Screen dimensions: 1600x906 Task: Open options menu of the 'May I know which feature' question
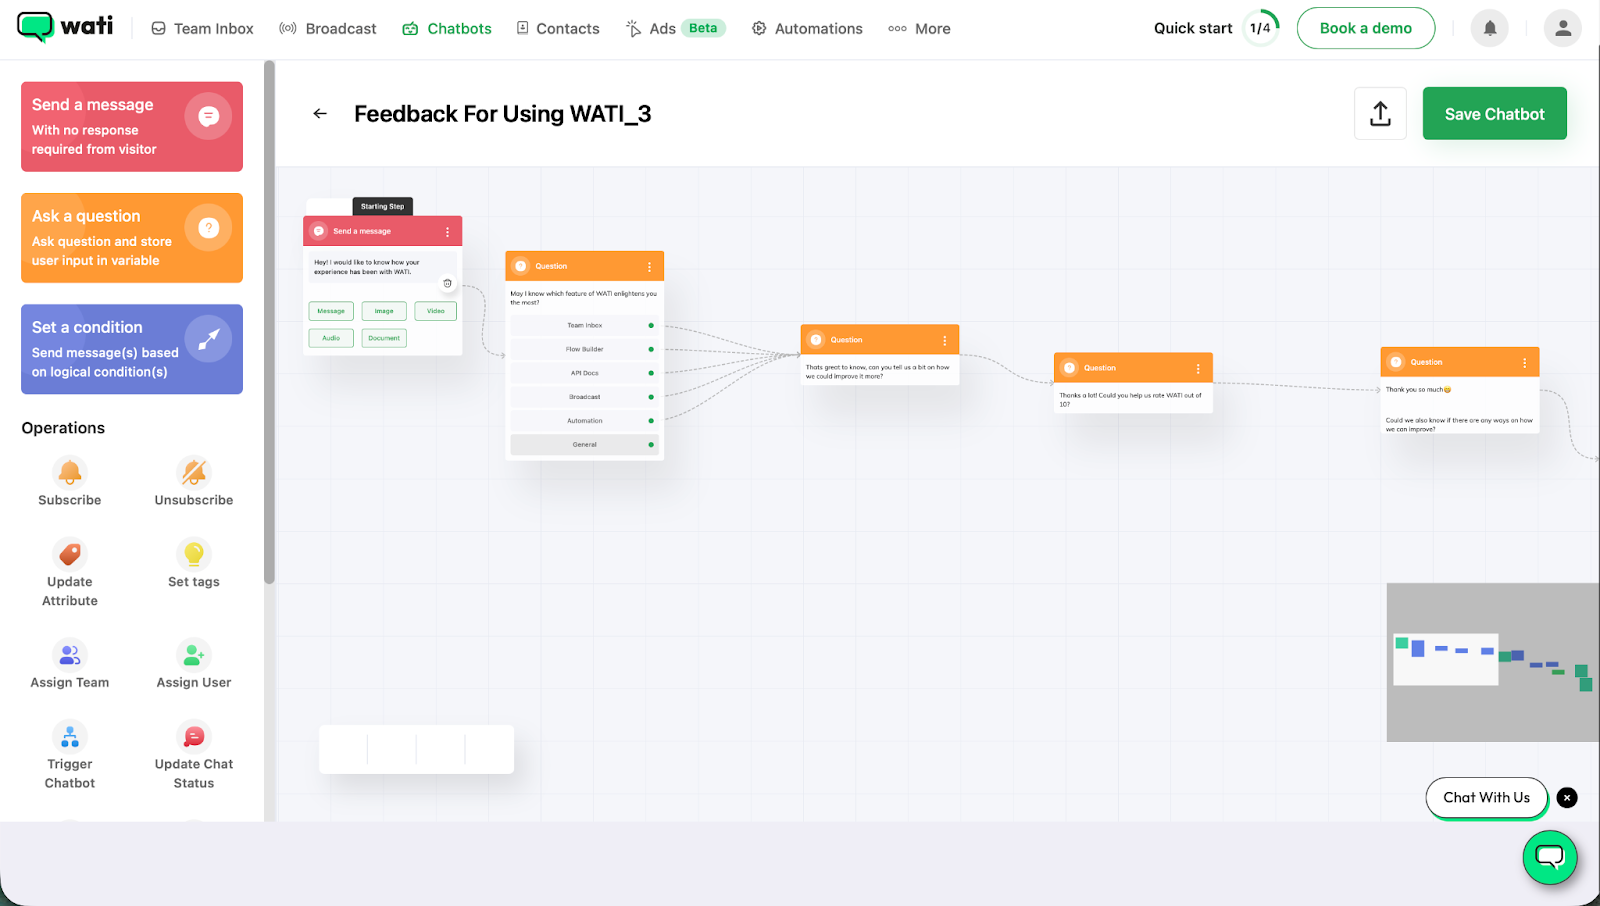(649, 267)
